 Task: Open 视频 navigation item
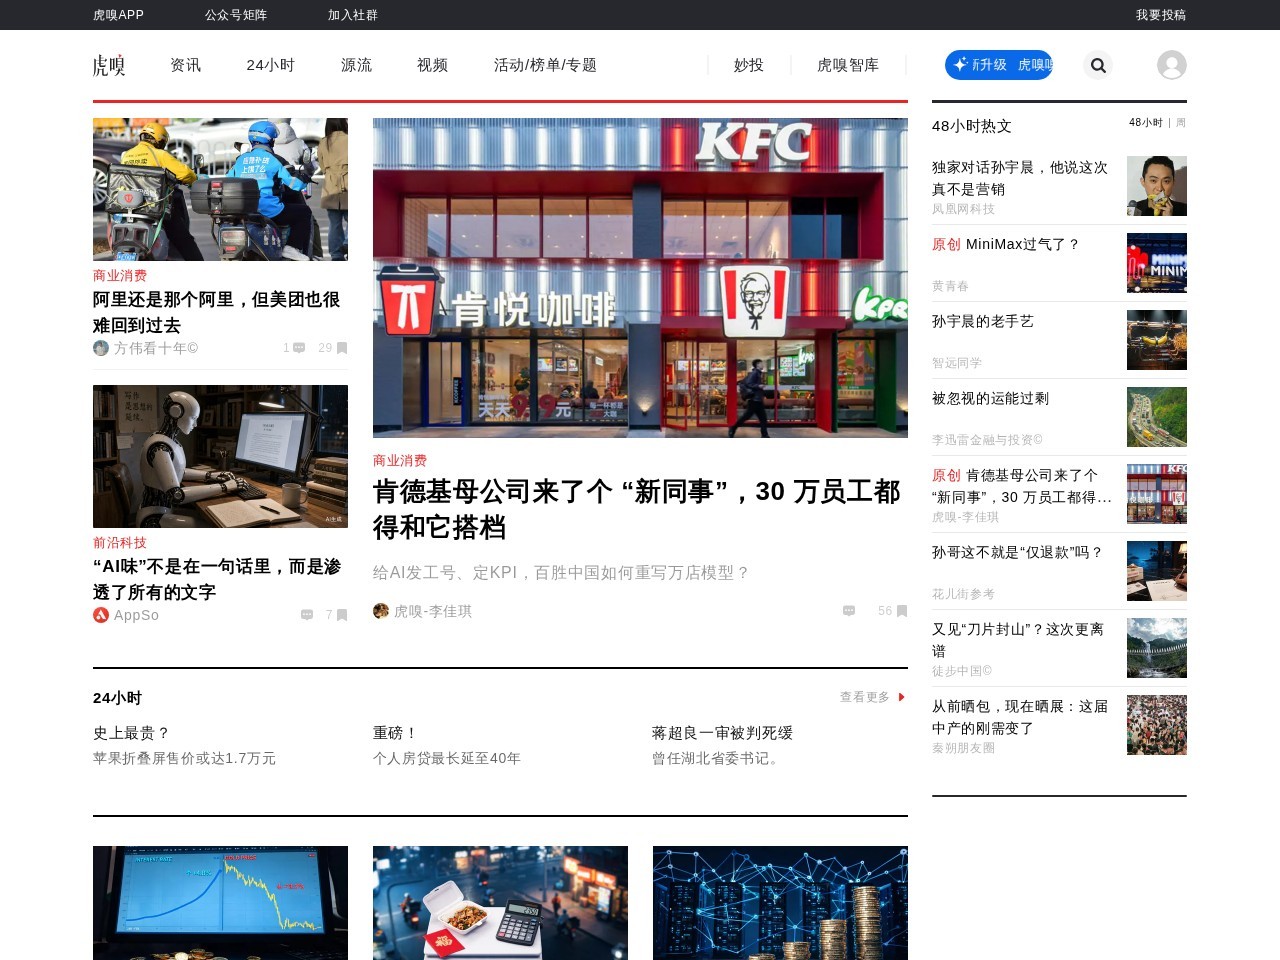tap(433, 65)
